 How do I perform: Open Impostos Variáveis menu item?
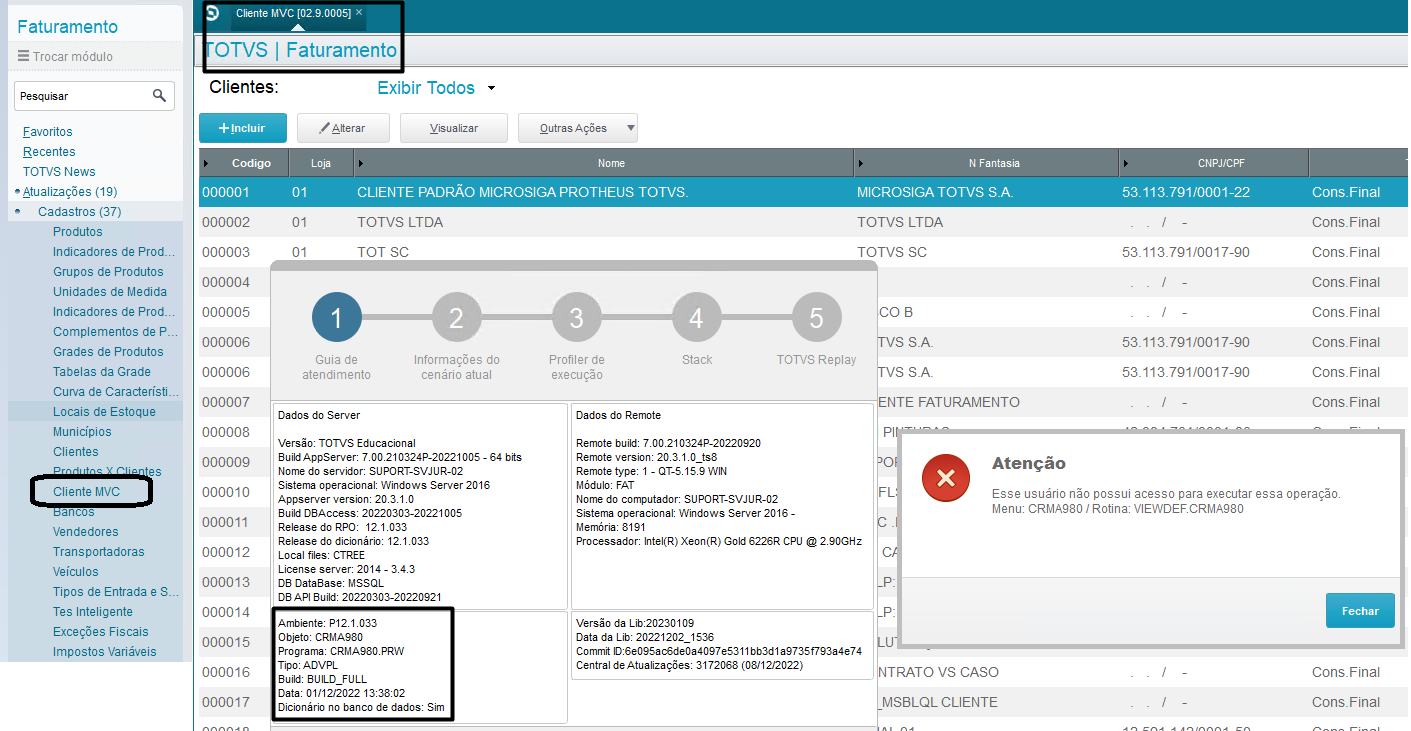point(105,652)
